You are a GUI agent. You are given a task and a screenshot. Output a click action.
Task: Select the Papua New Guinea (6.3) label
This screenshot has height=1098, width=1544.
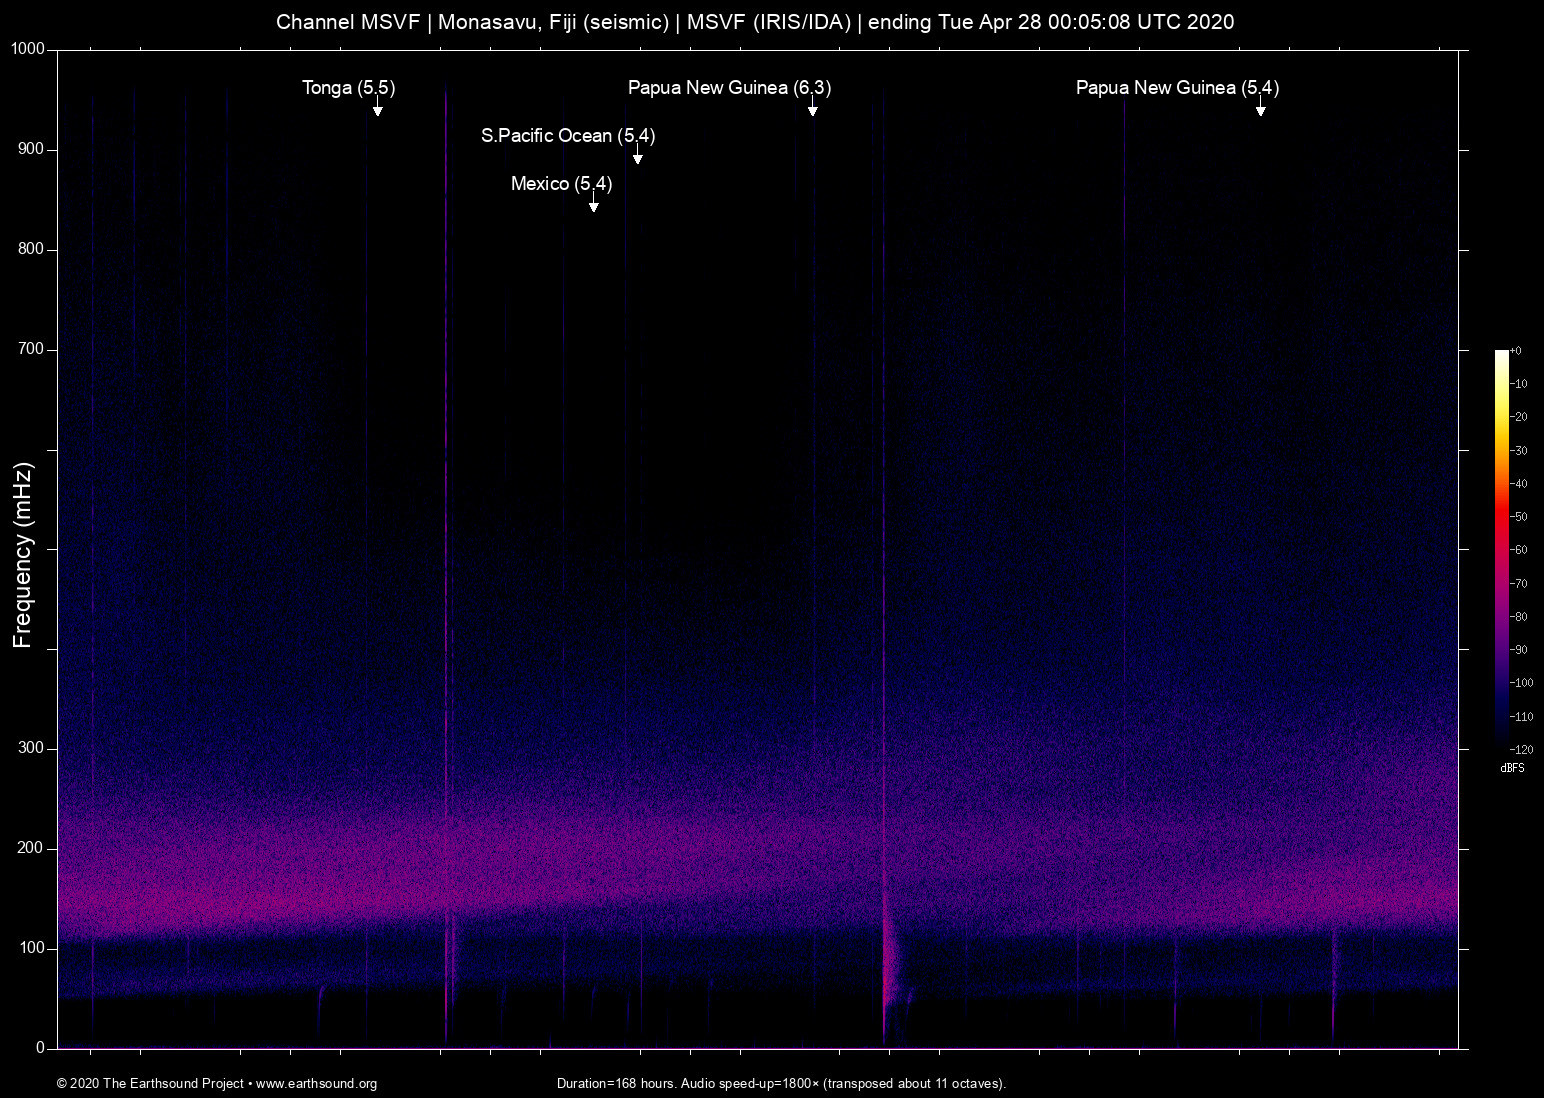729,88
